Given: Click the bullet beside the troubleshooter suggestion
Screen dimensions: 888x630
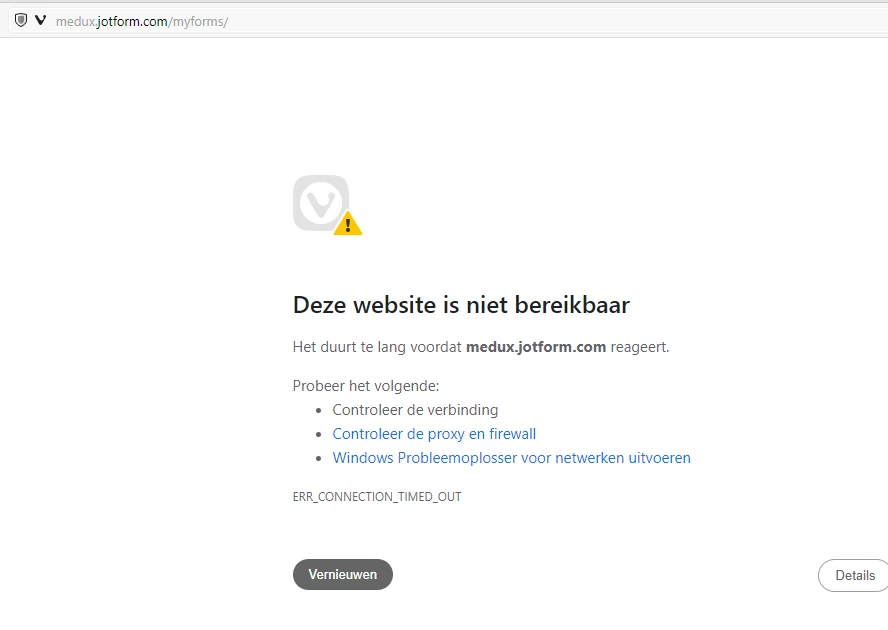Looking at the screenshot, I should (x=317, y=457).
